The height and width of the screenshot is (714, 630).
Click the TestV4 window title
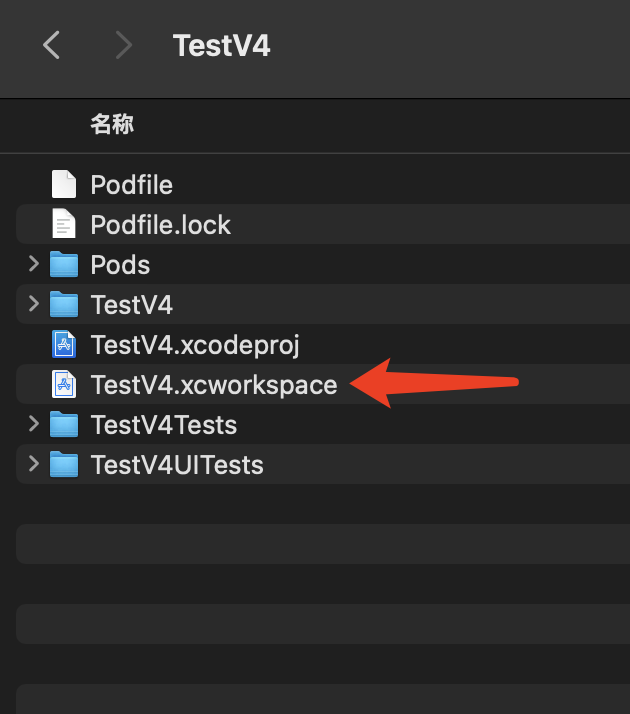[221, 46]
